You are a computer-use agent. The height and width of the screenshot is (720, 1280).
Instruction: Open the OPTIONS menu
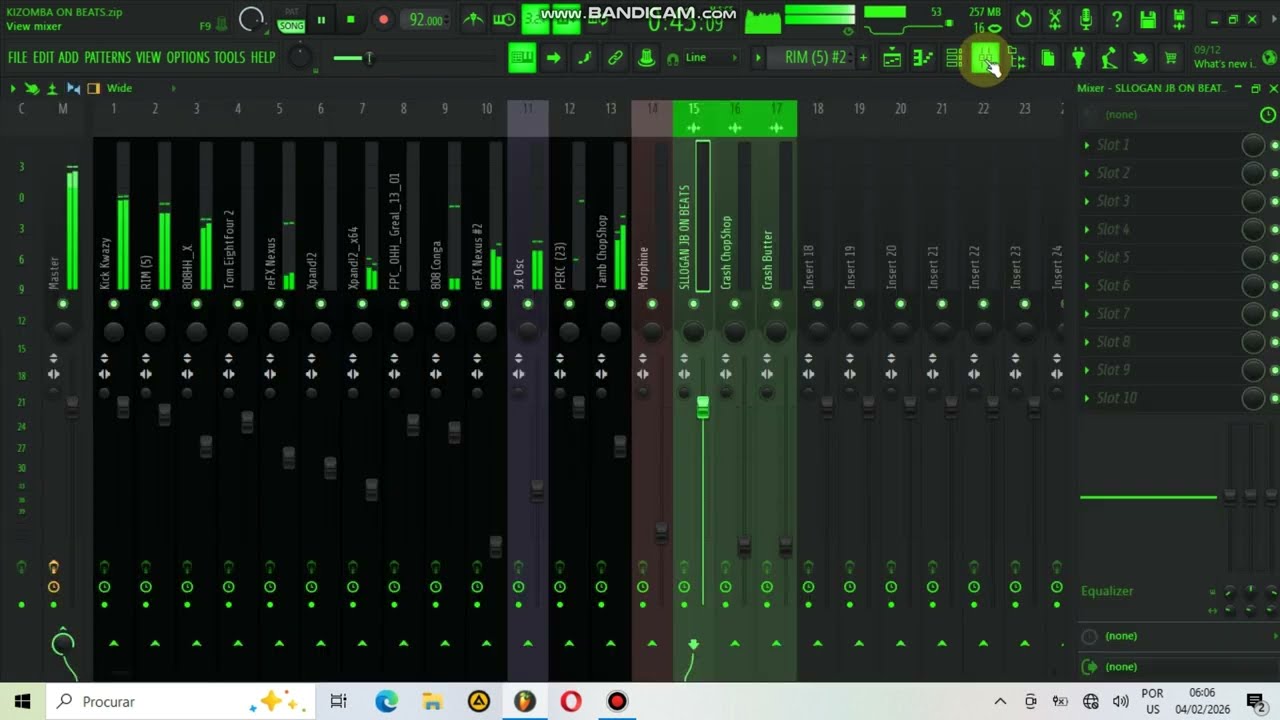187,58
